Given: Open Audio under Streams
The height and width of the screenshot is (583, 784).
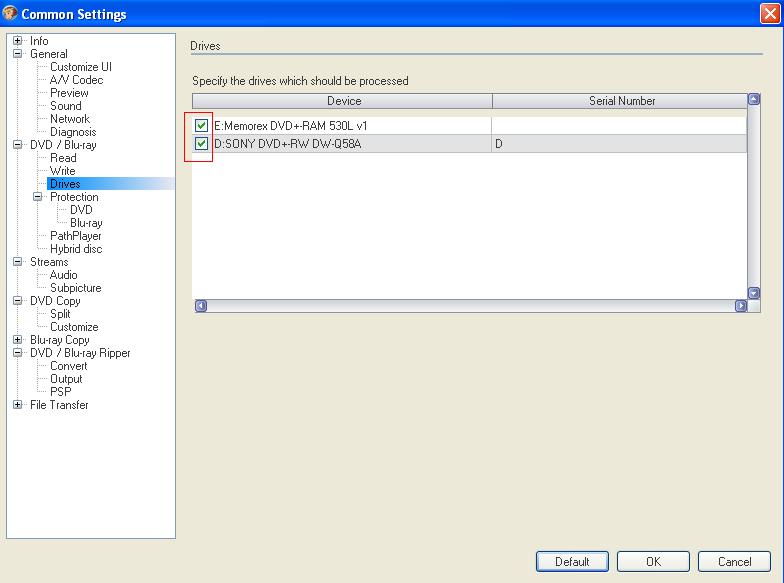Looking at the screenshot, I should click(x=64, y=274).
